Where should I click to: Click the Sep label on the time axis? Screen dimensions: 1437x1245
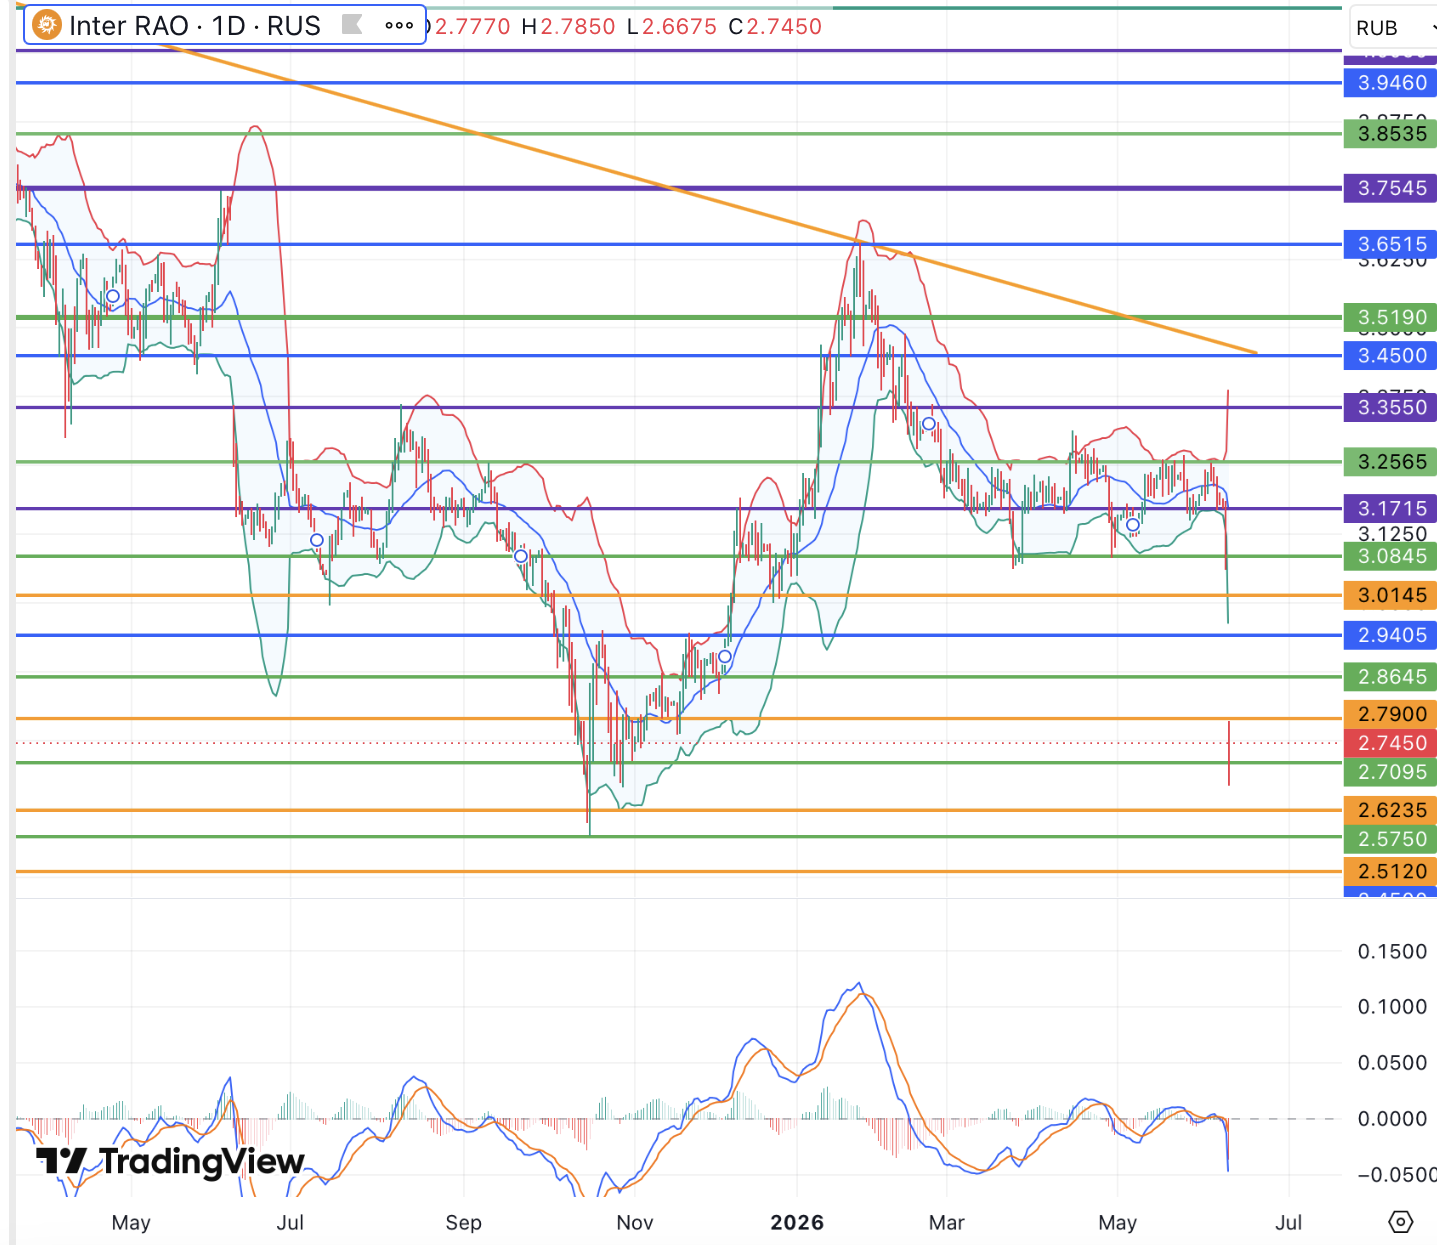463,1223
